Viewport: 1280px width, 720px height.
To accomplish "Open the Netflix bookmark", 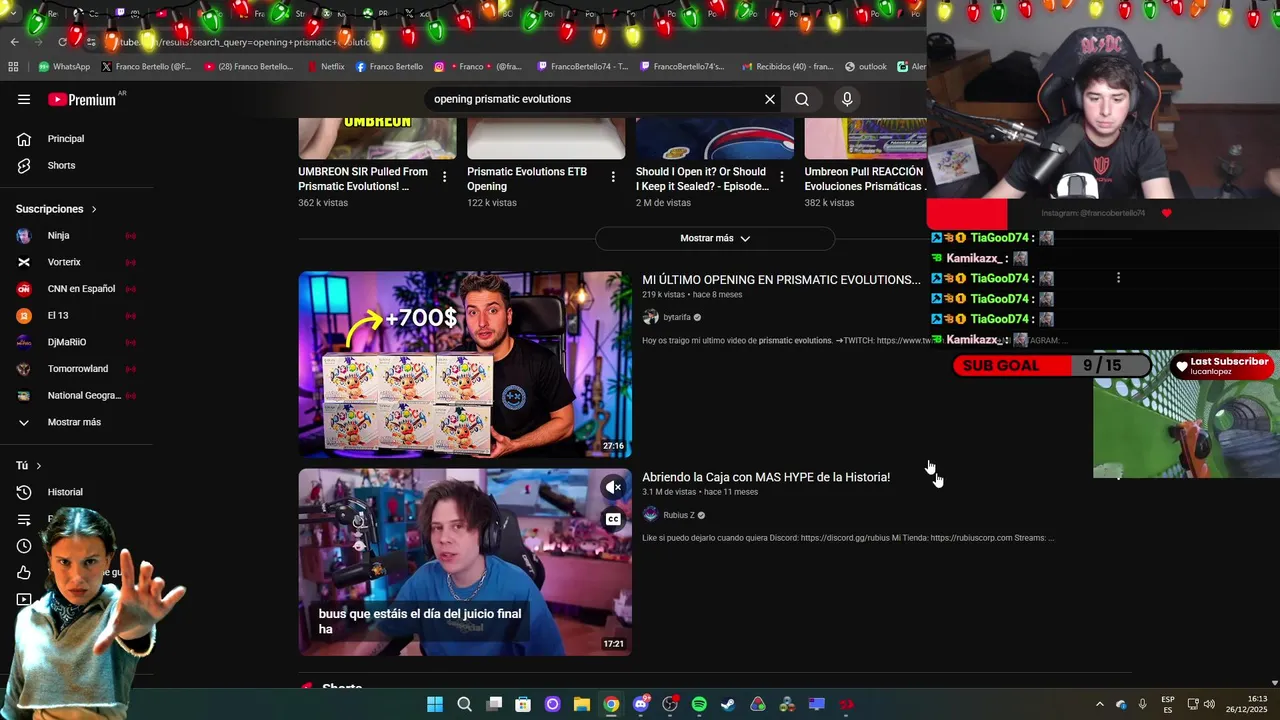I will (x=325, y=67).
